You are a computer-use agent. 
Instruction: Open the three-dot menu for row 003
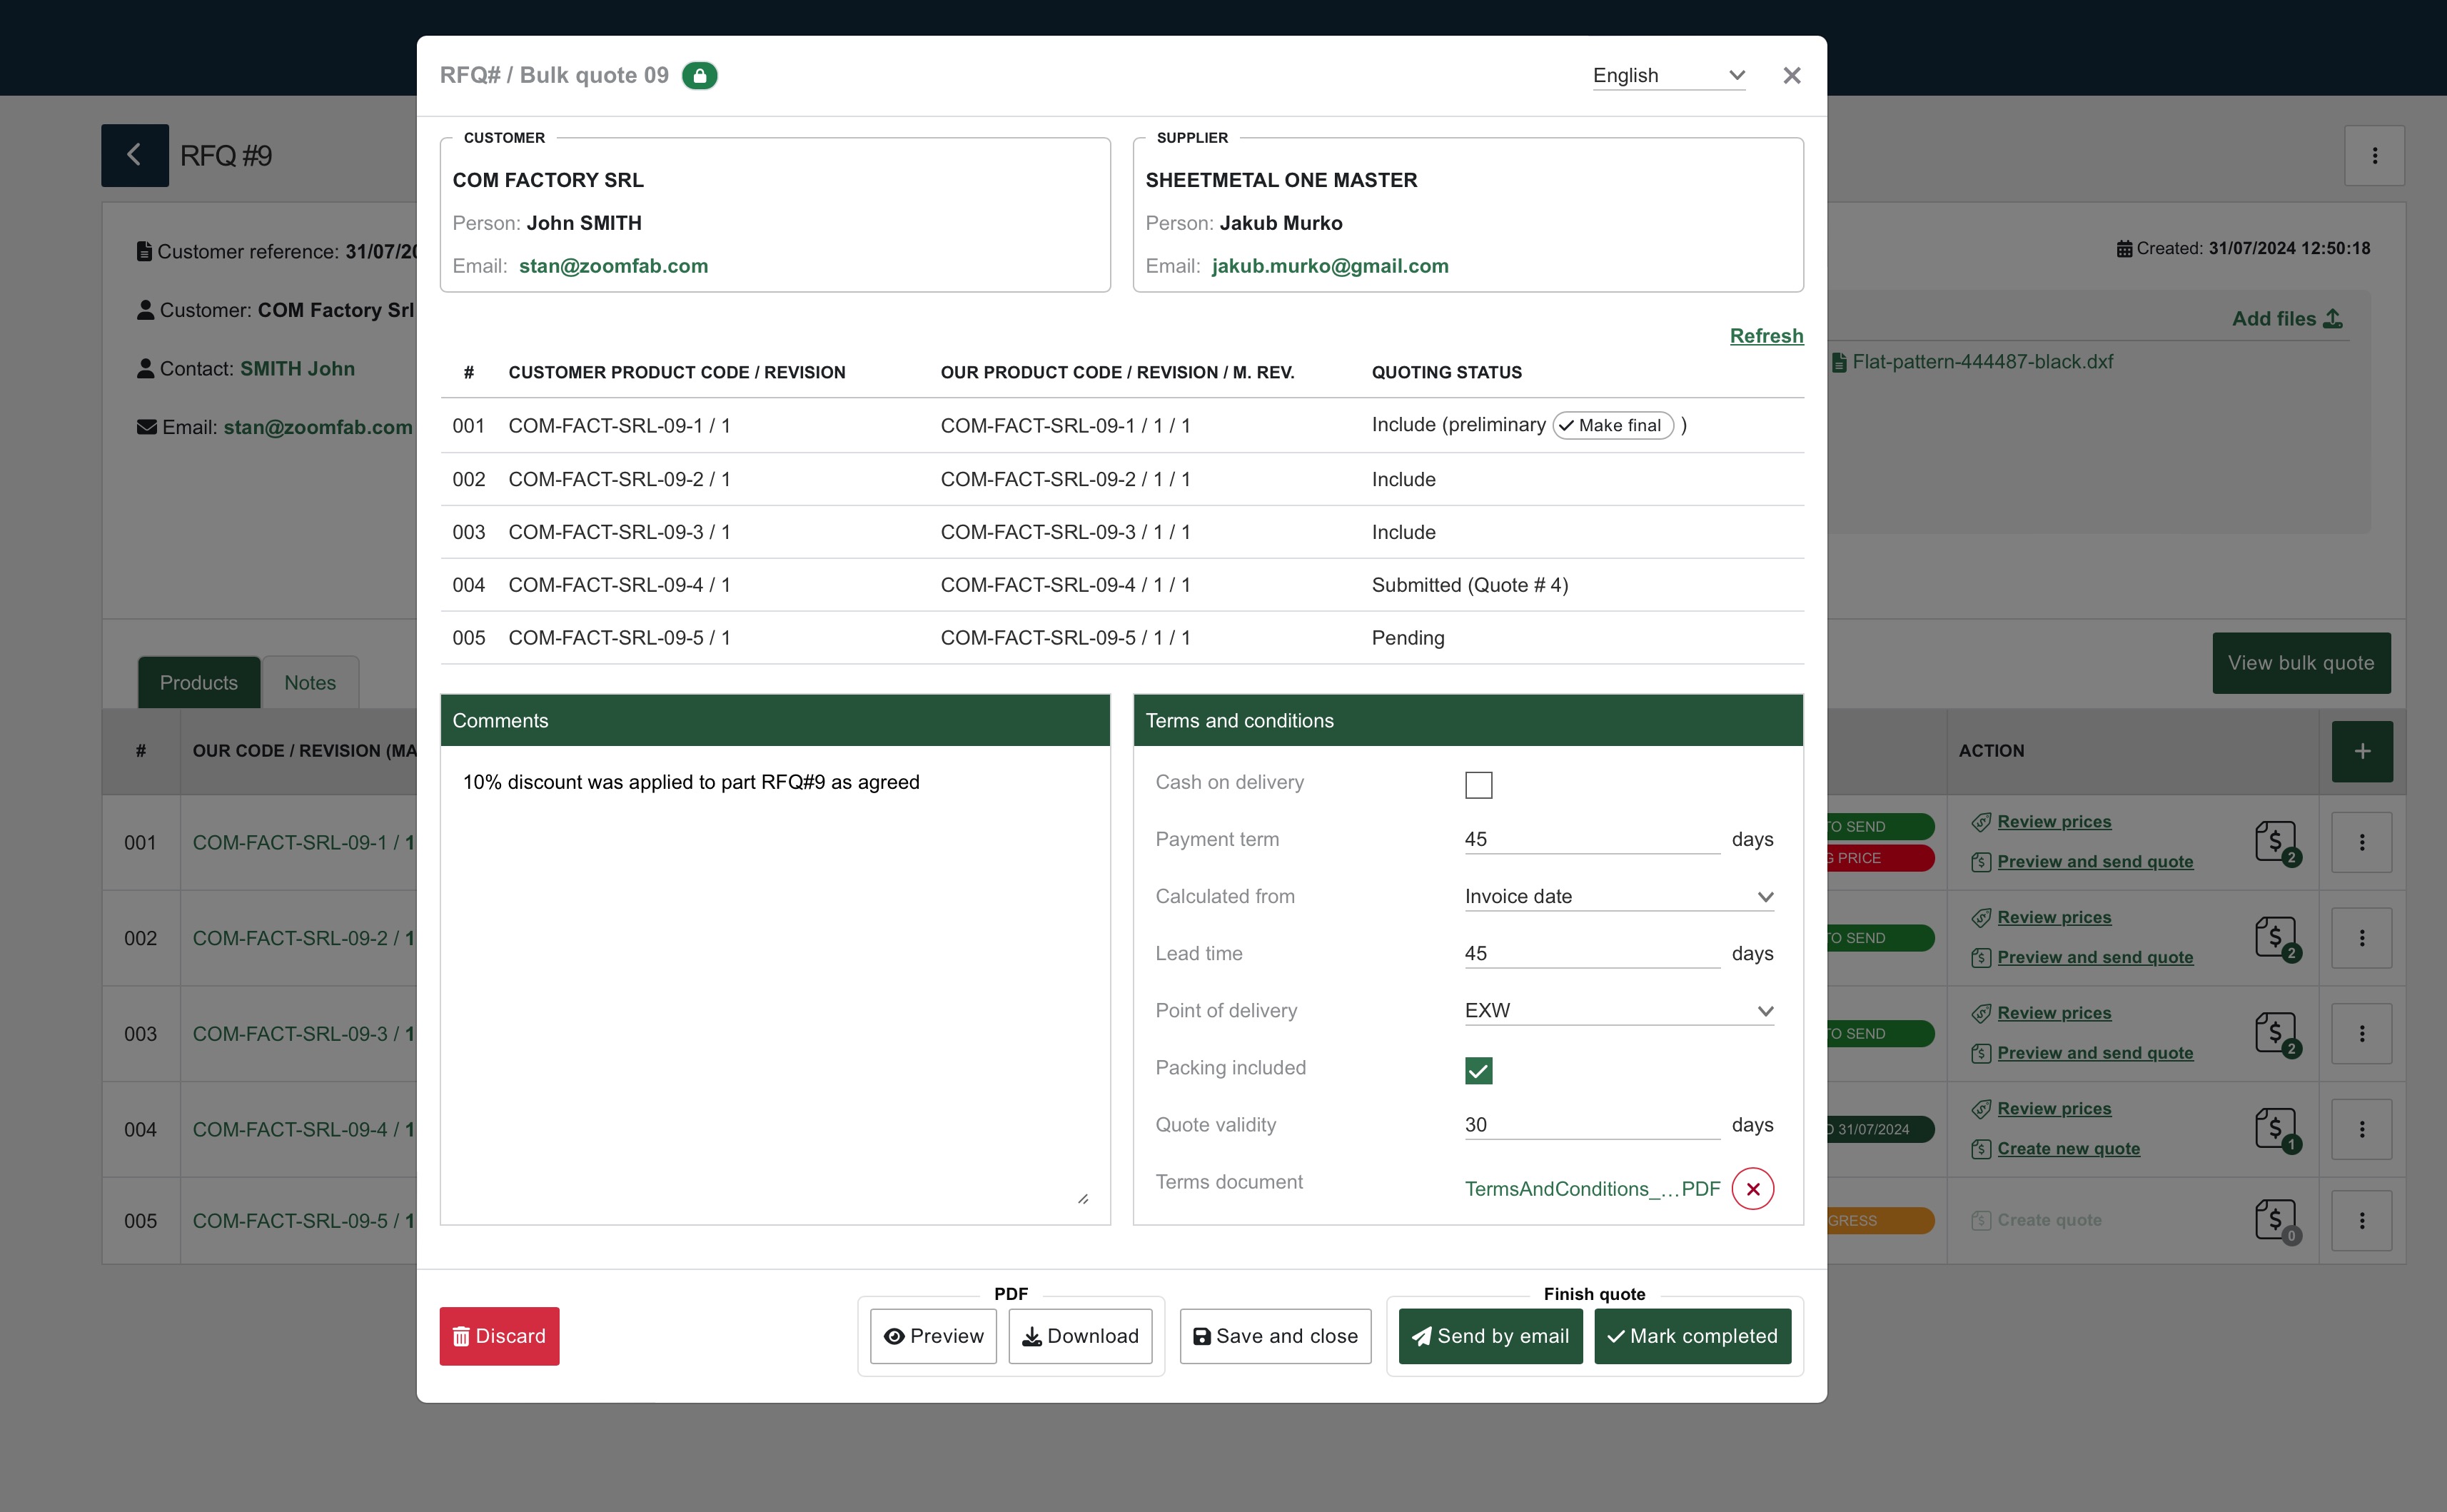[x=2361, y=1033]
